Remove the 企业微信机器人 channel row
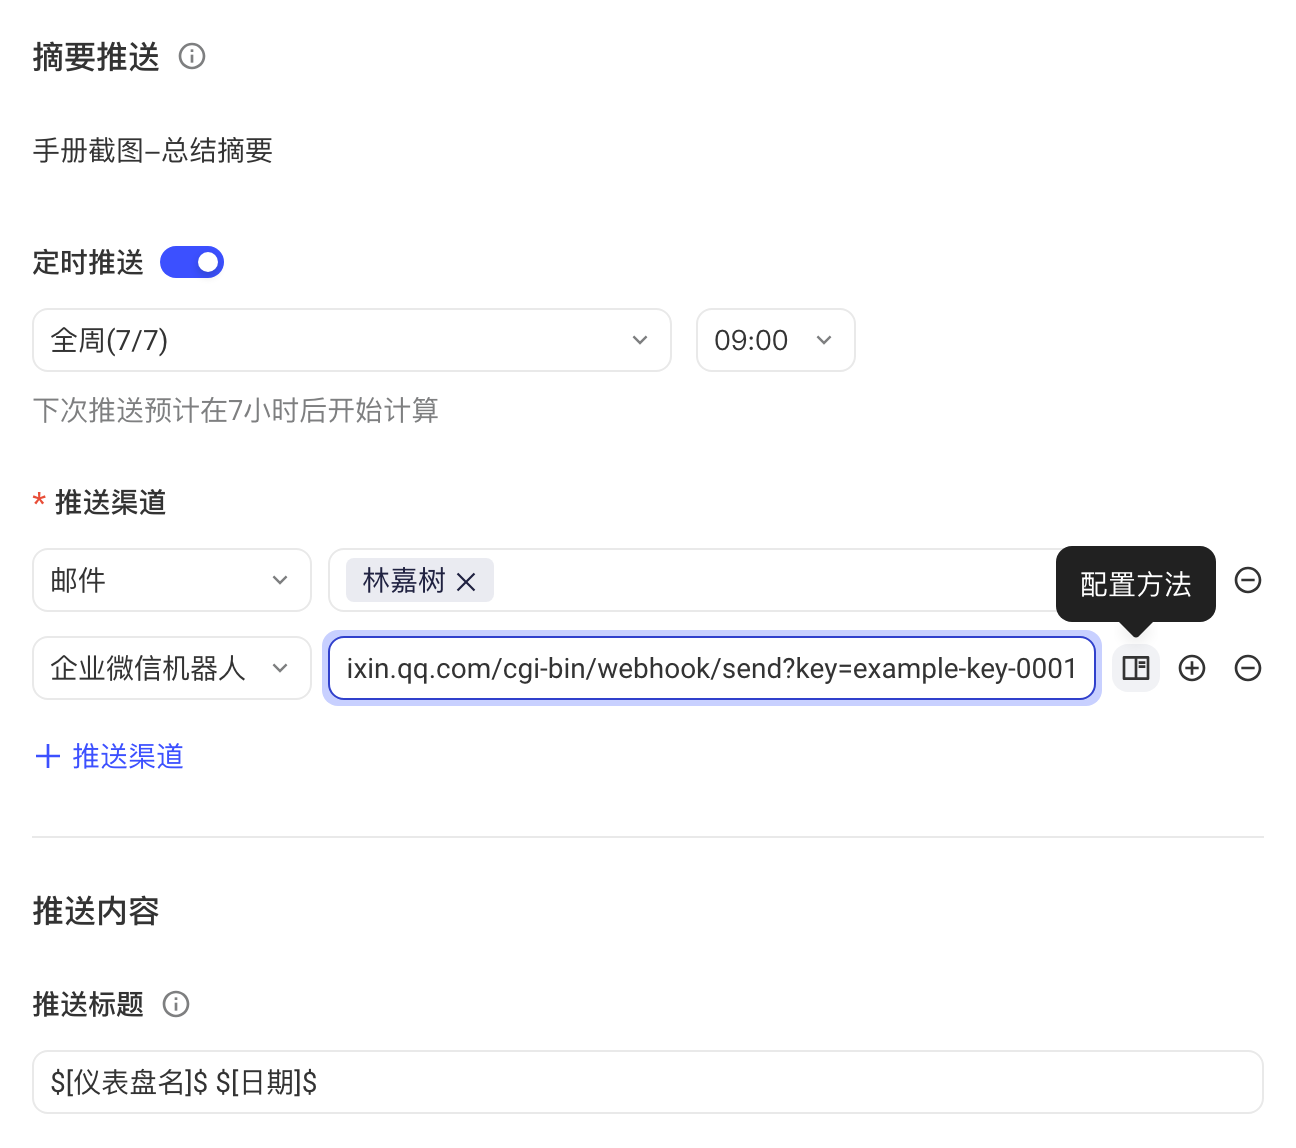The width and height of the screenshot is (1296, 1148). (1248, 668)
